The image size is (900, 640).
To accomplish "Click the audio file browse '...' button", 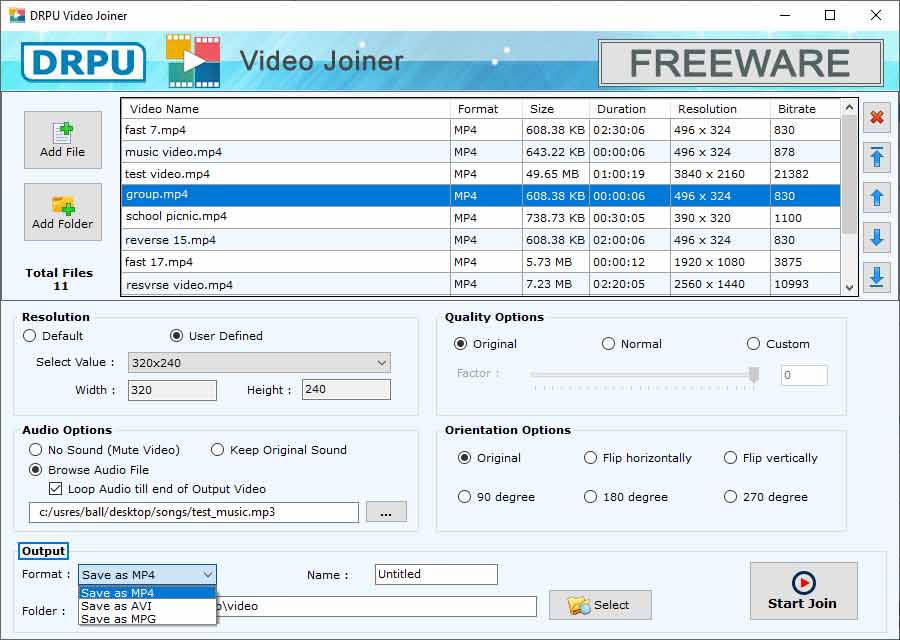I will (386, 512).
